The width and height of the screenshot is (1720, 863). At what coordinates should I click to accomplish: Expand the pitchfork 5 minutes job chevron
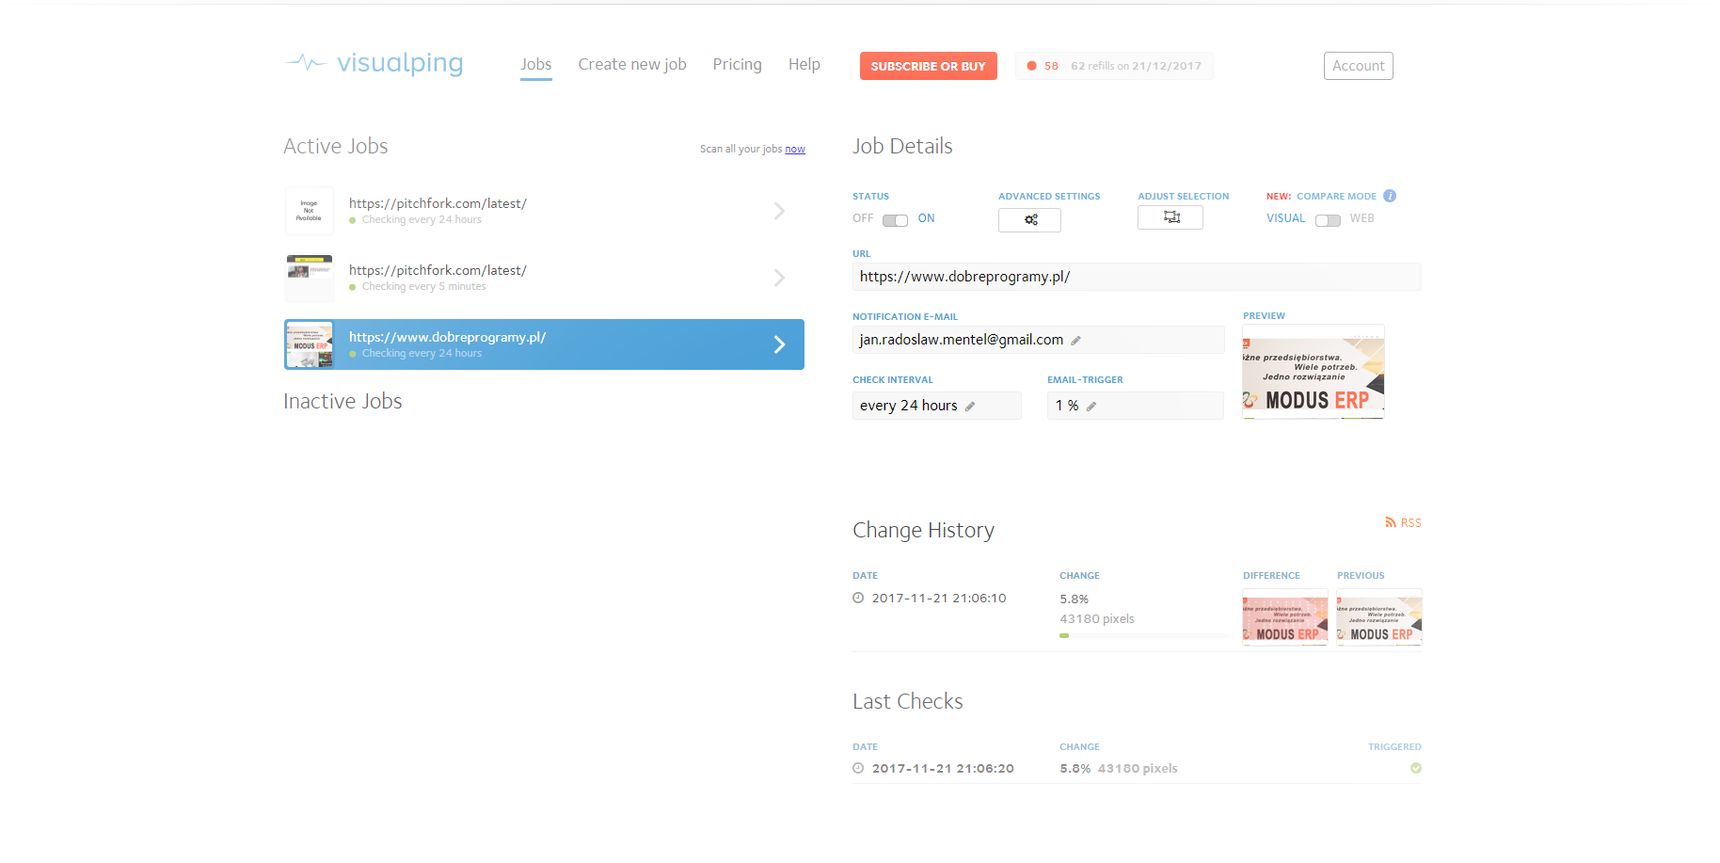coord(780,278)
